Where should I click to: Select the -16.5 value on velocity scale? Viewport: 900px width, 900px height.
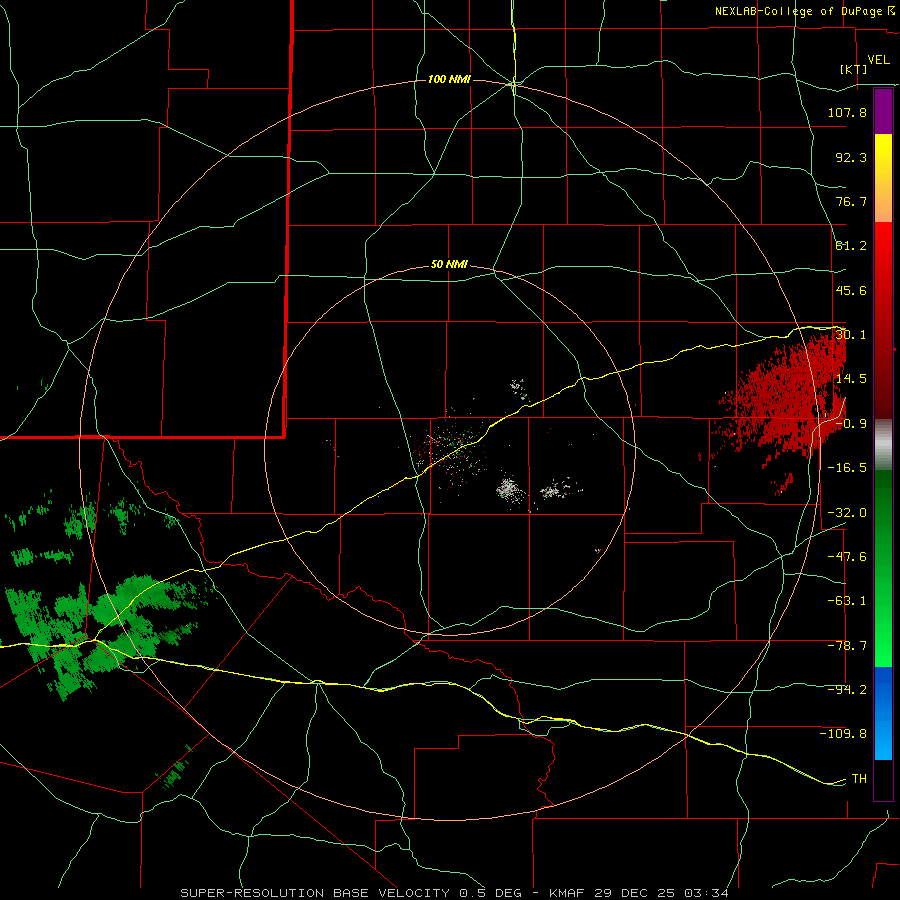847,468
